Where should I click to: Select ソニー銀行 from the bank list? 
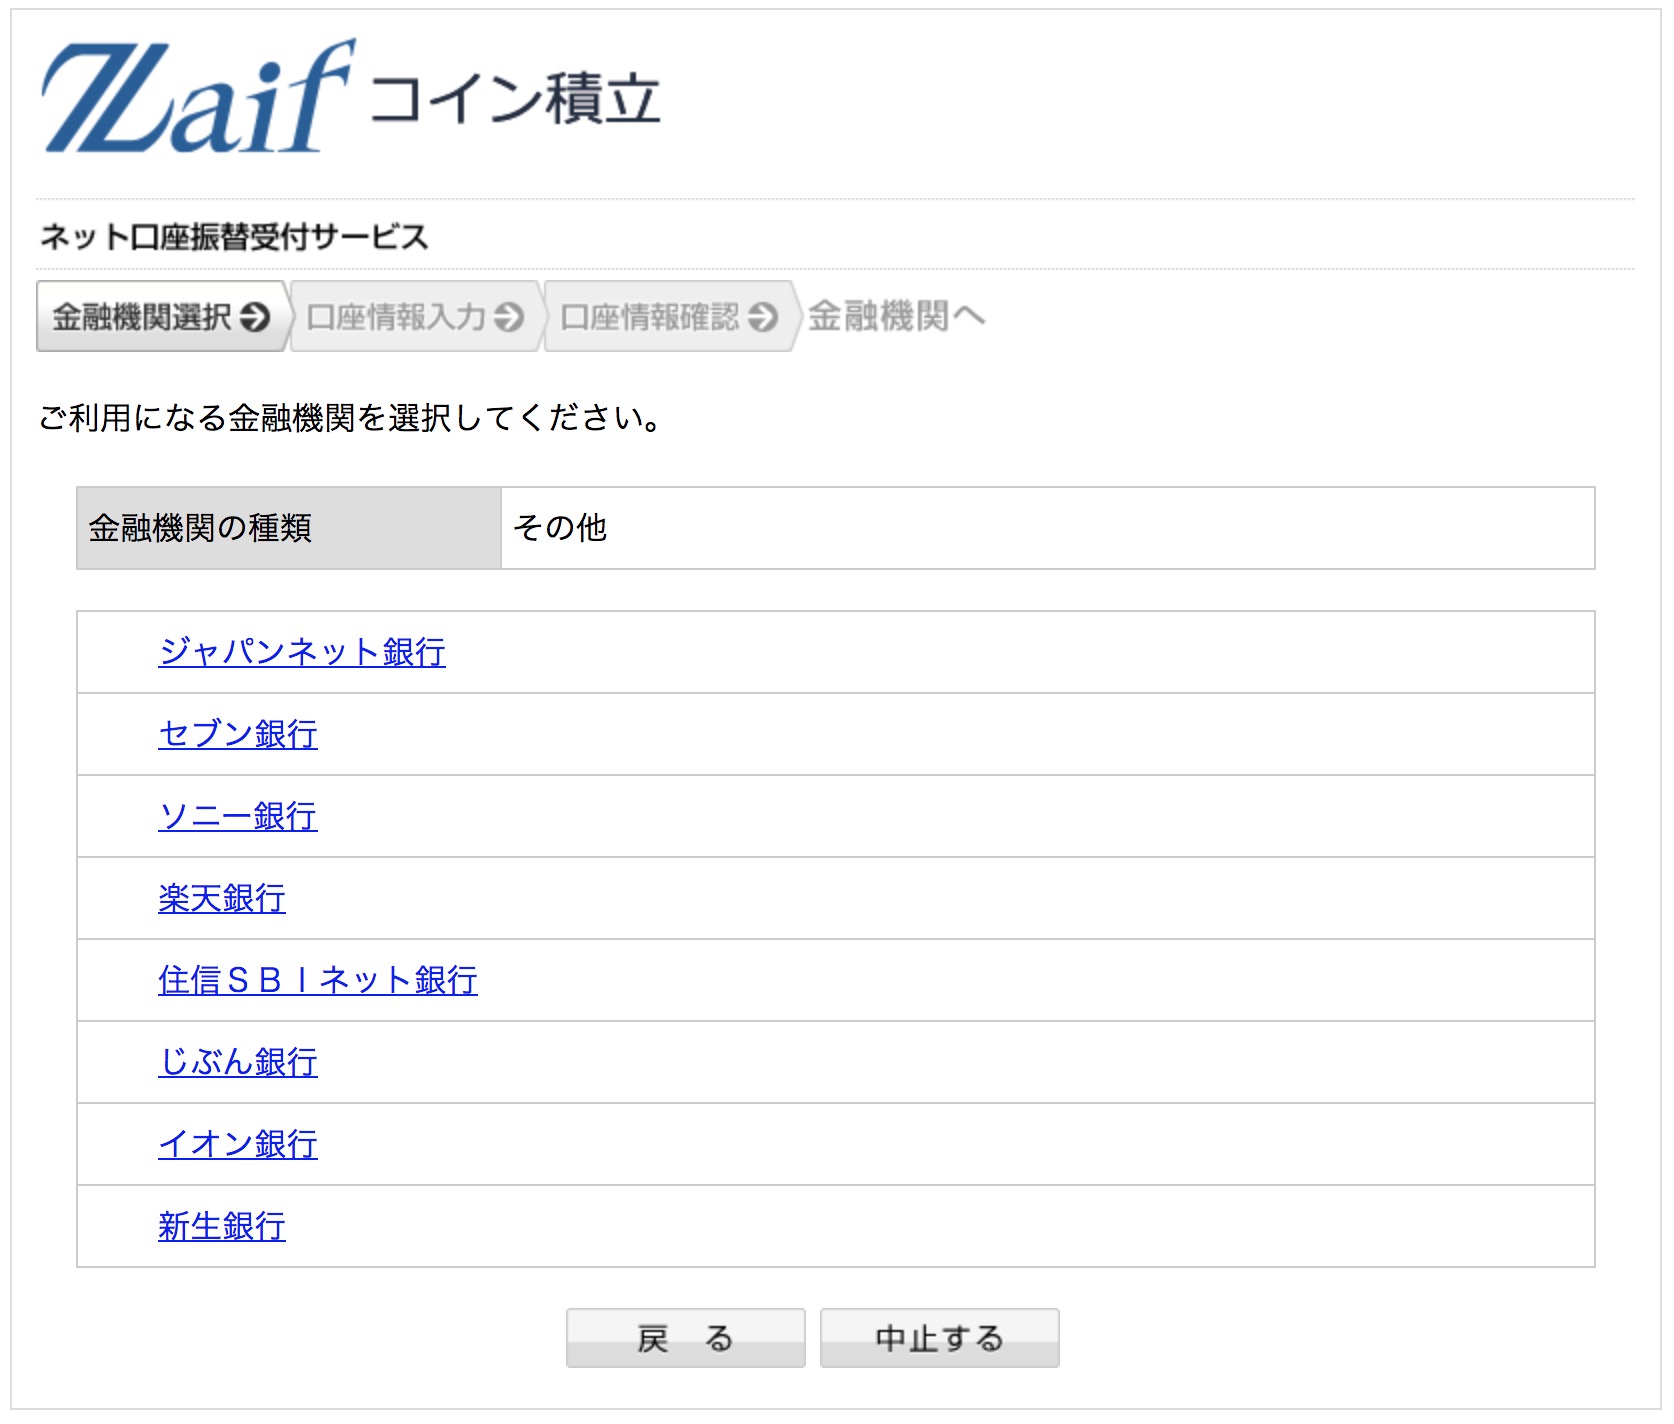[x=238, y=815]
